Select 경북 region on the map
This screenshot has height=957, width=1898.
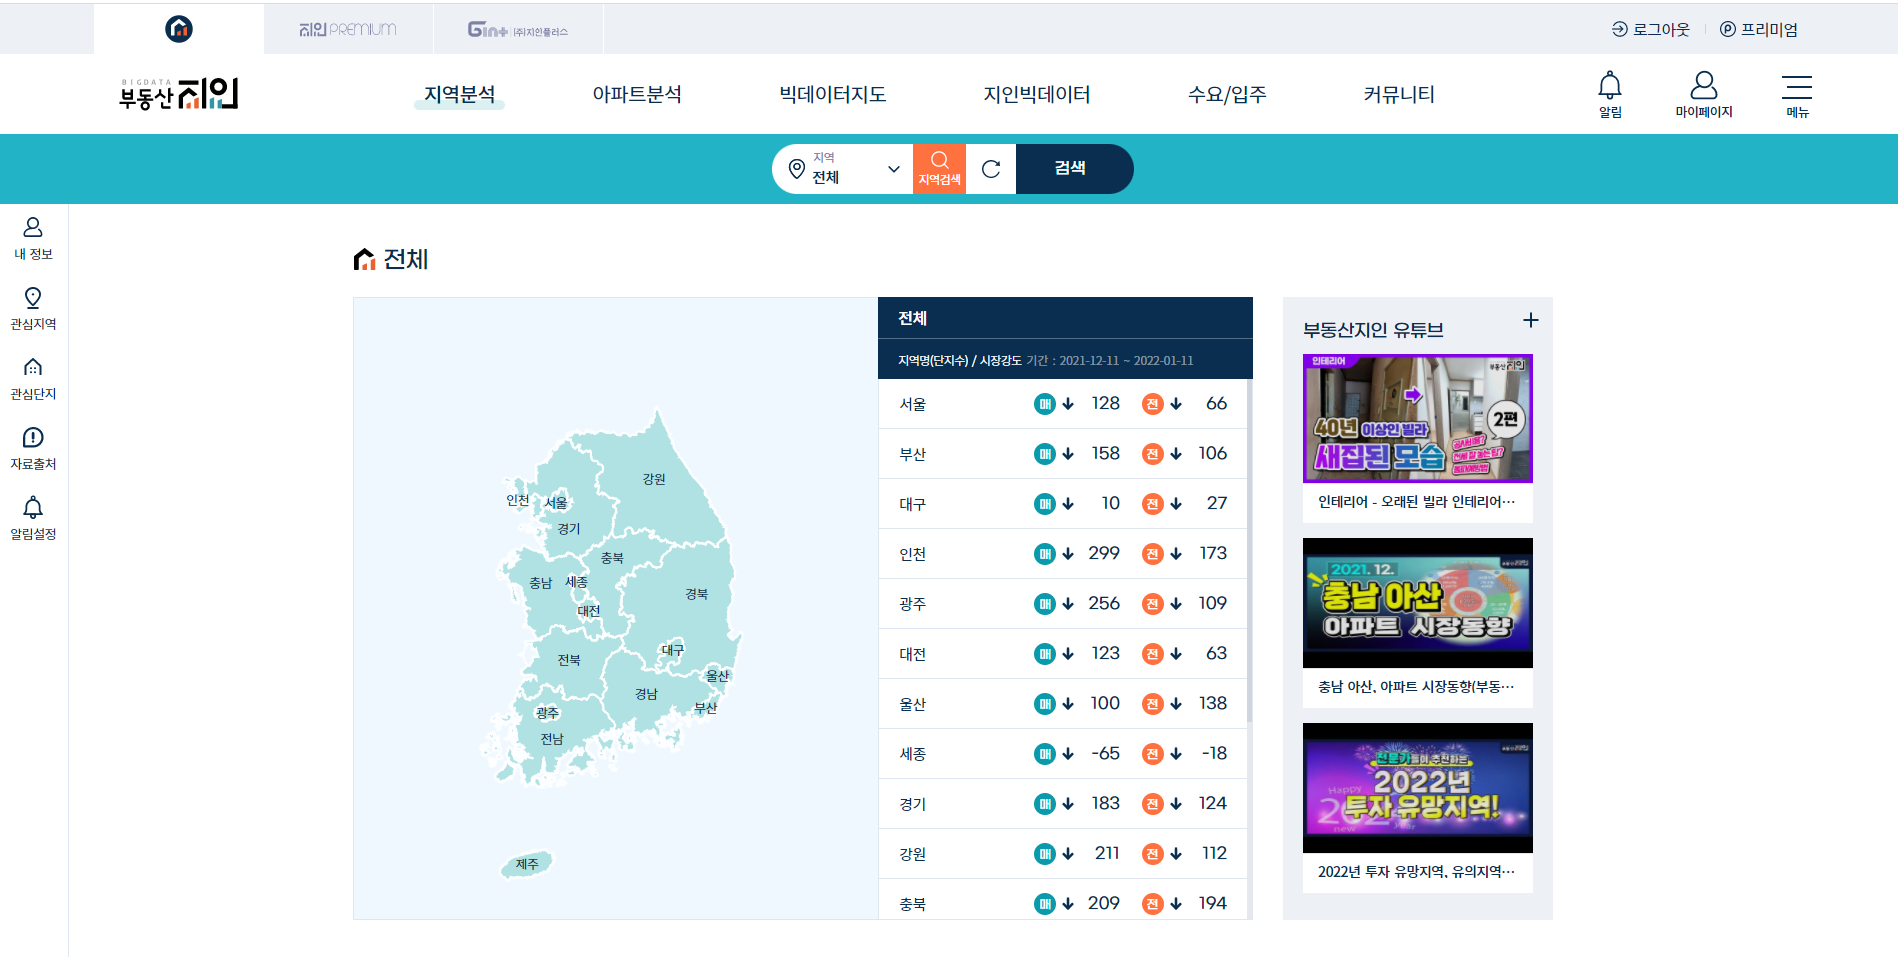click(697, 594)
